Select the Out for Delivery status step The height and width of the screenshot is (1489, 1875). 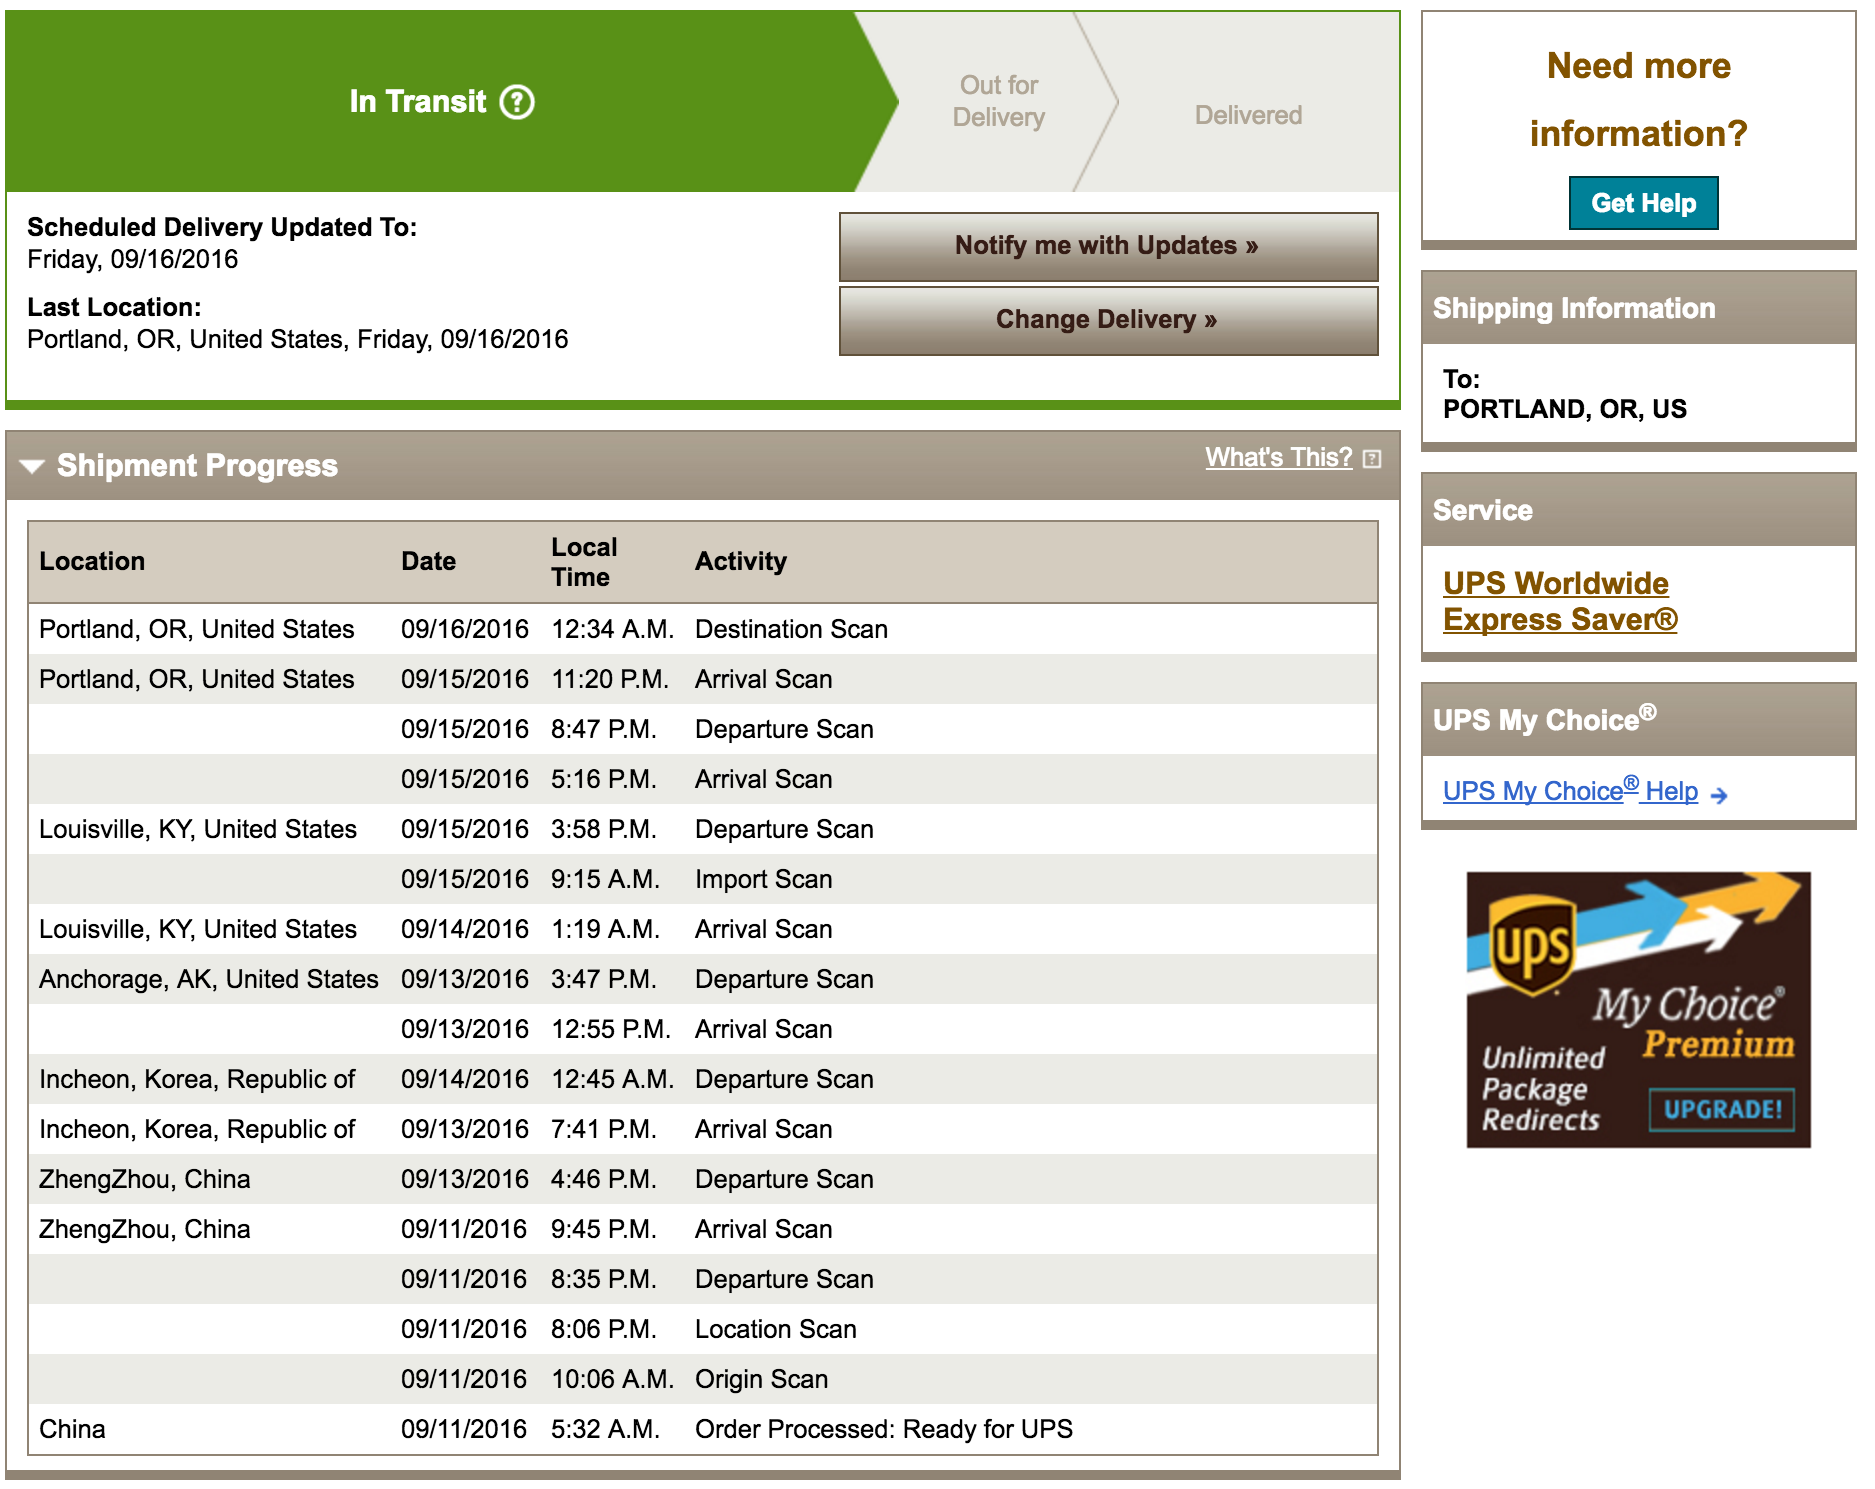tap(998, 101)
